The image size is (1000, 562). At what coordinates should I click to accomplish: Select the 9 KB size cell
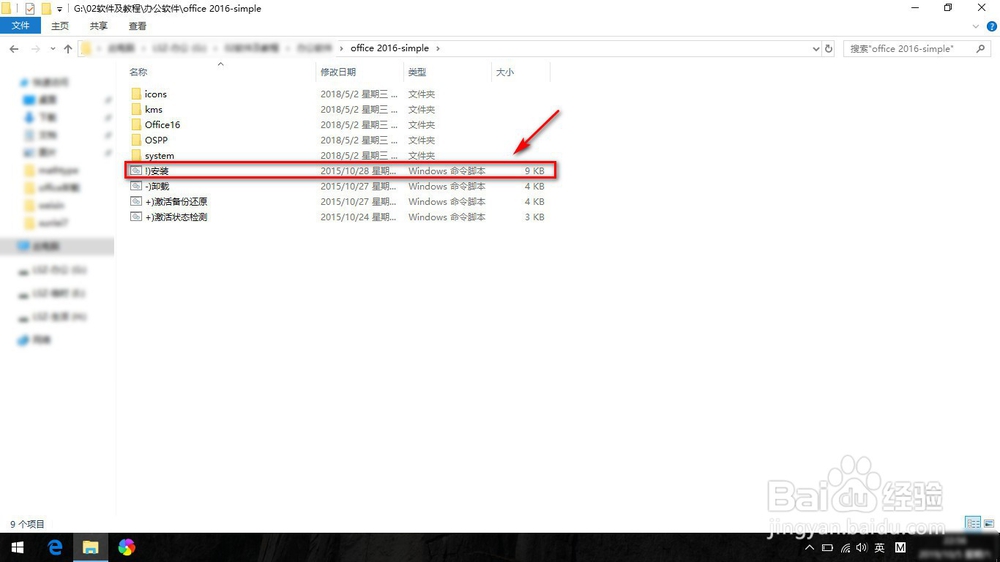534,170
